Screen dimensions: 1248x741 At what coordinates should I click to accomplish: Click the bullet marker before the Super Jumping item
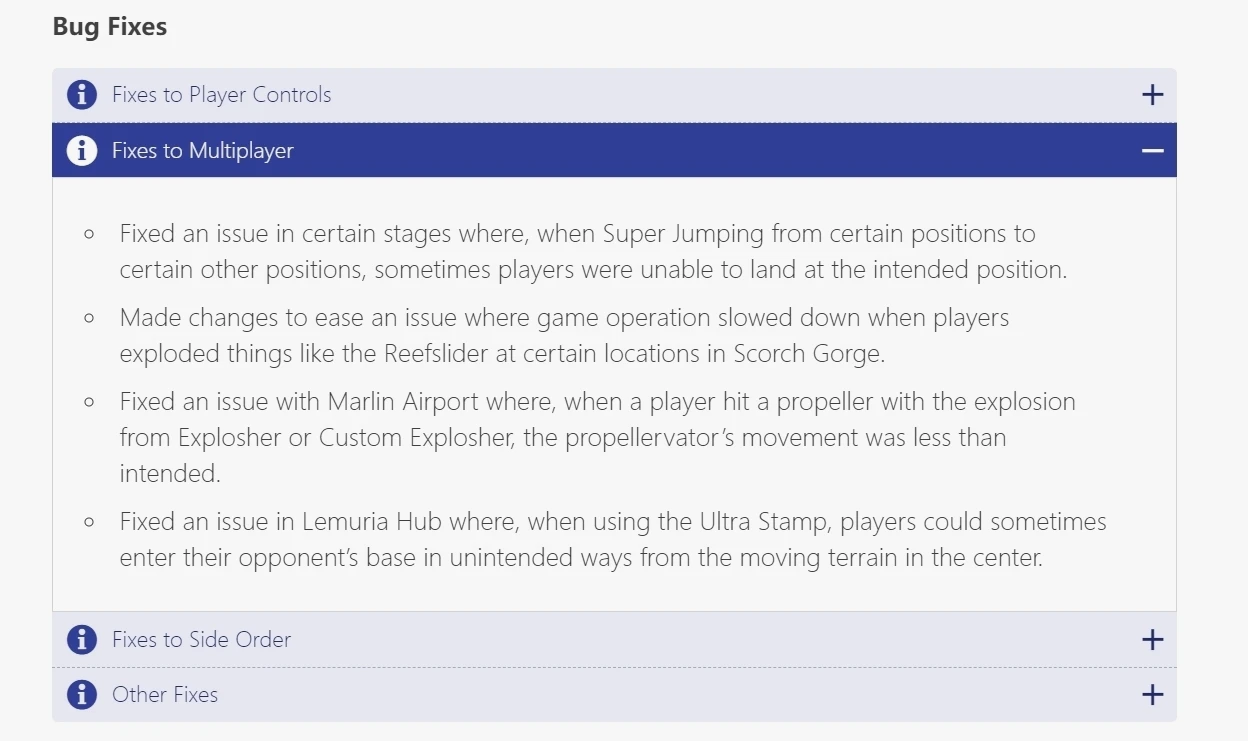coord(90,234)
